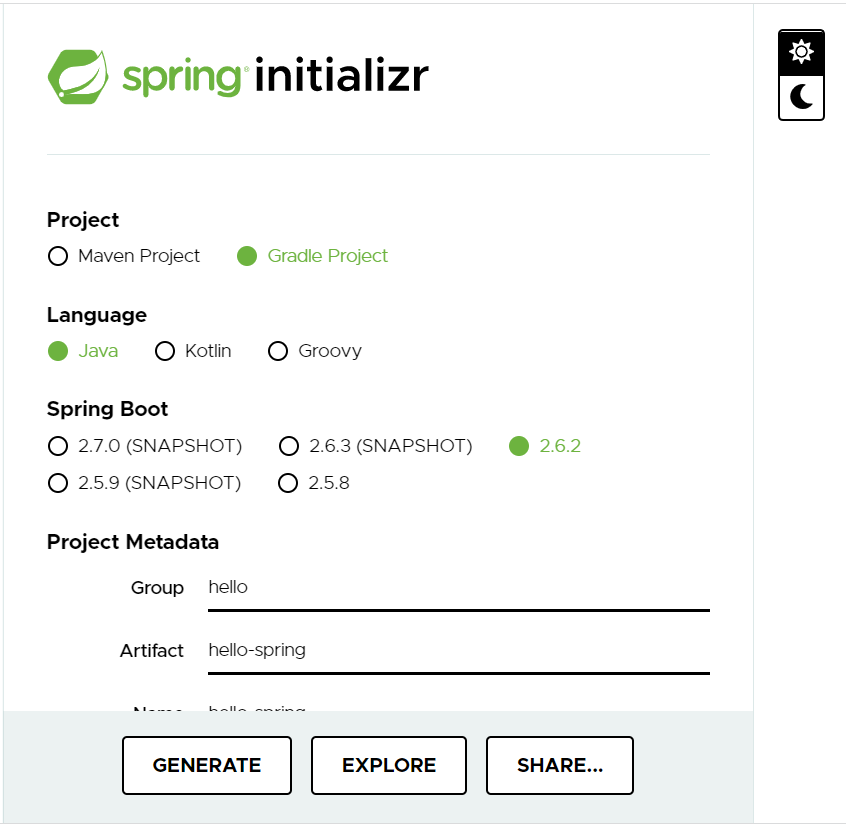The image size is (846, 830).
Task: Select Gradle Project radio button
Action: (x=247, y=257)
